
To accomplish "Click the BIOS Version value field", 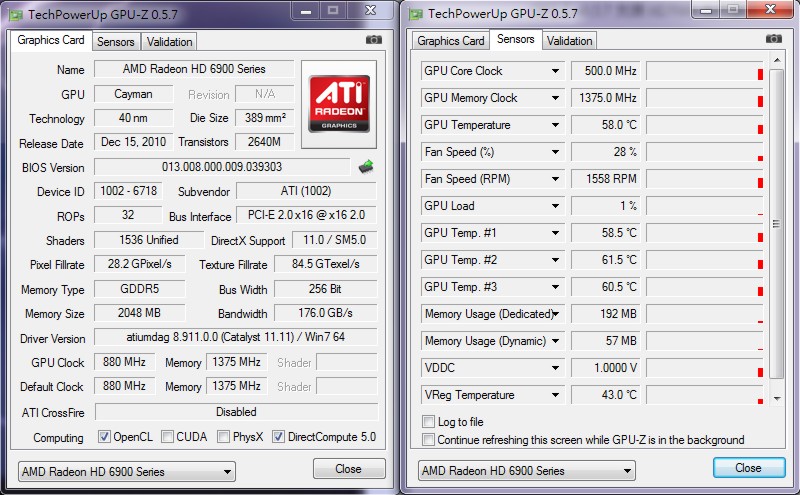I will (x=222, y=167).
